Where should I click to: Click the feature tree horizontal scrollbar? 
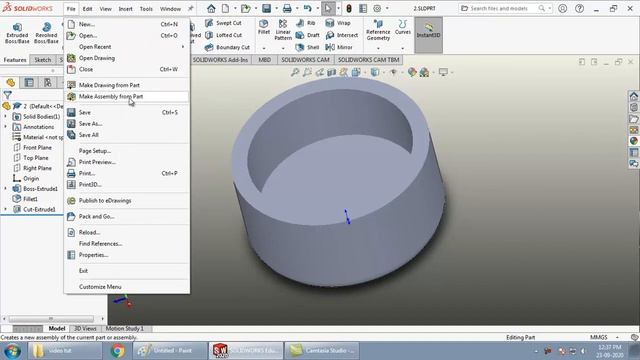point(51,319)
